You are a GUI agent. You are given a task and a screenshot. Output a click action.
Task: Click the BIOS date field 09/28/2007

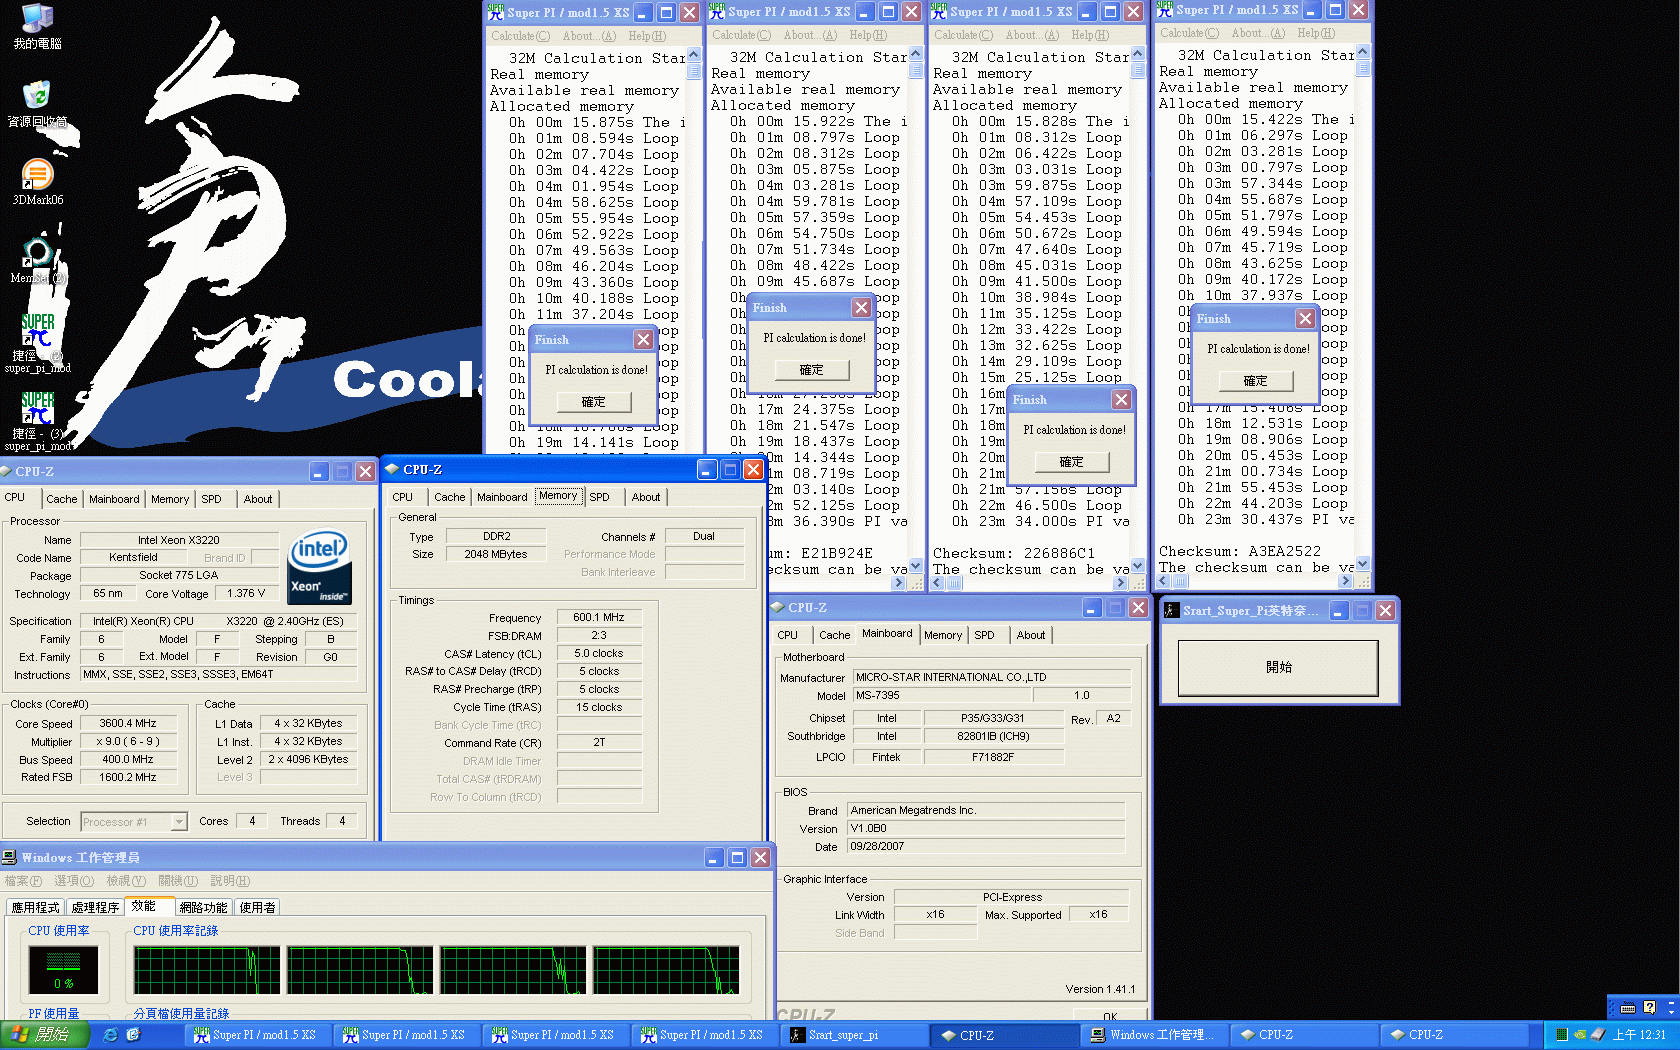[x=986, y=846]
